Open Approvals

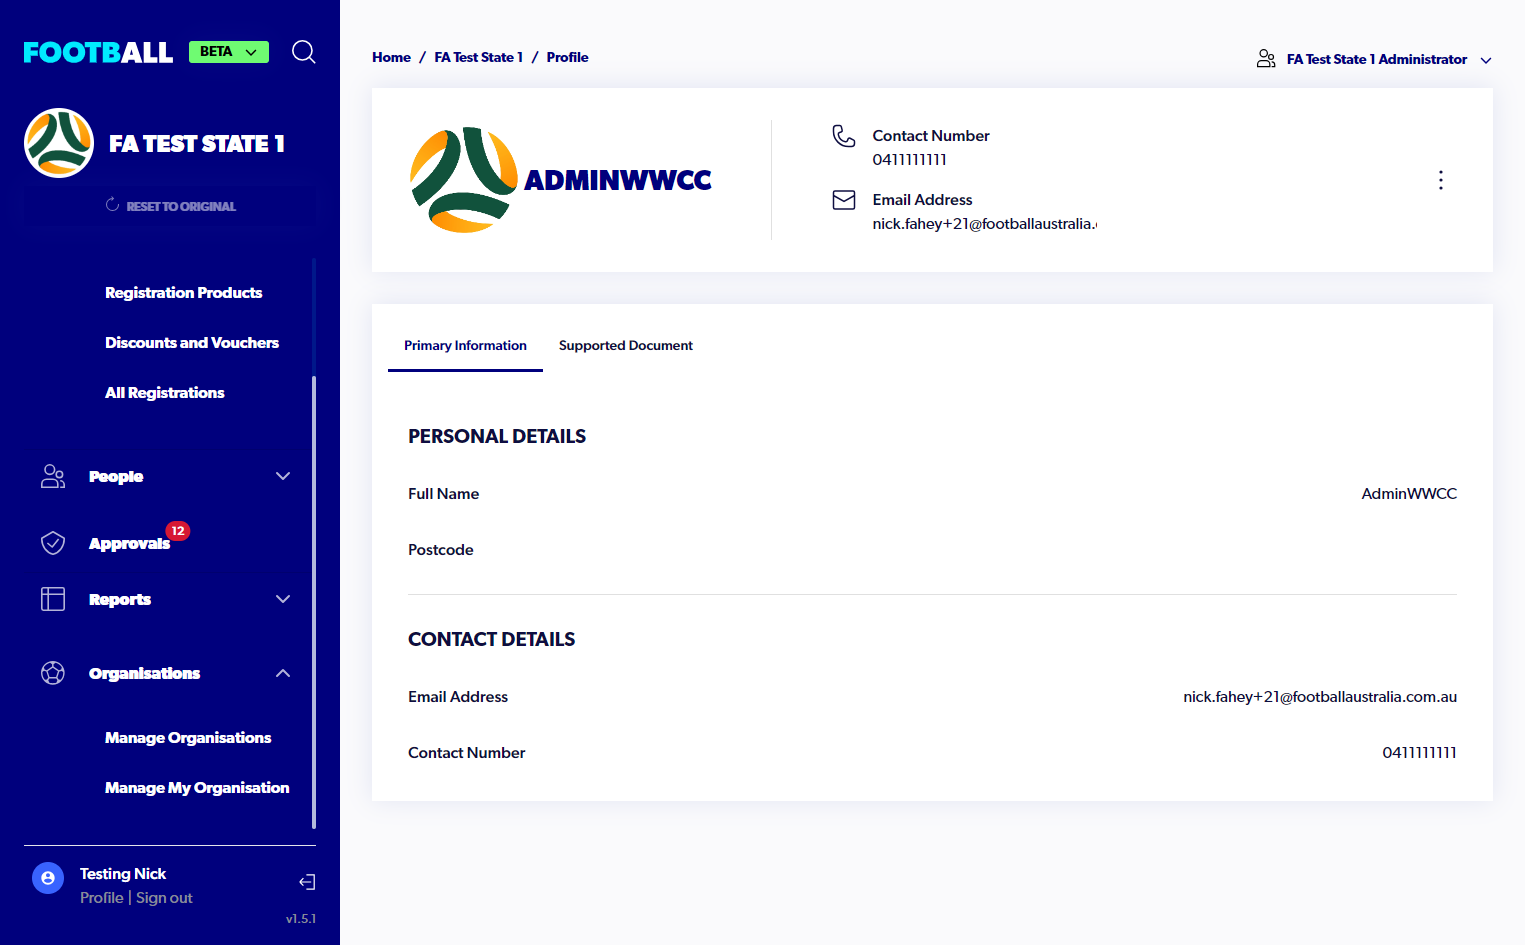(129, 544)
